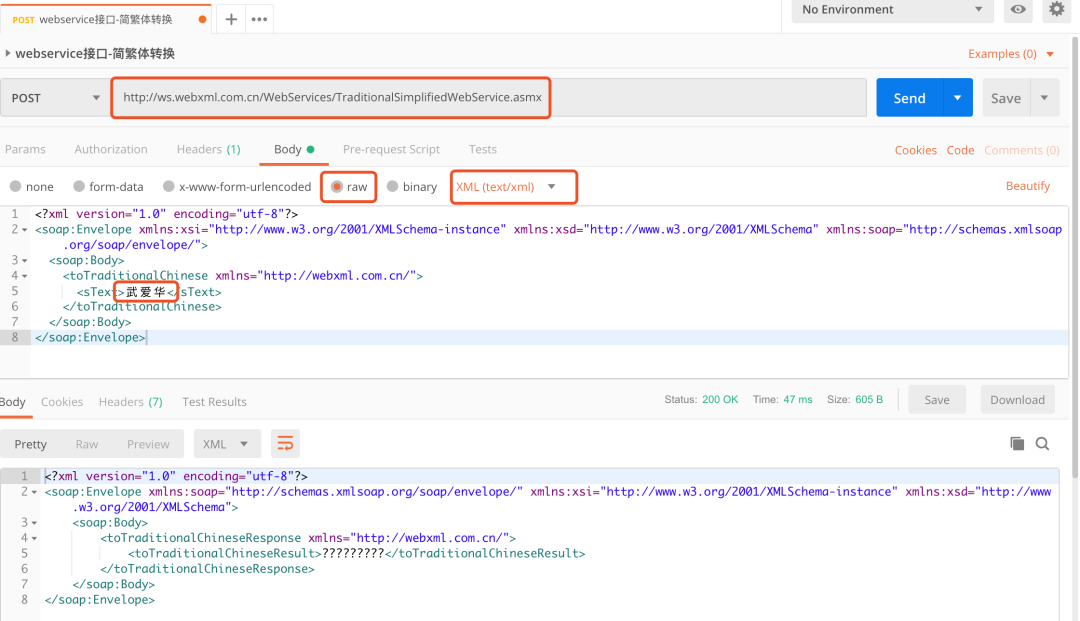Open the Tests tab
1080x621 pixels.
click(x=483, y=149)
